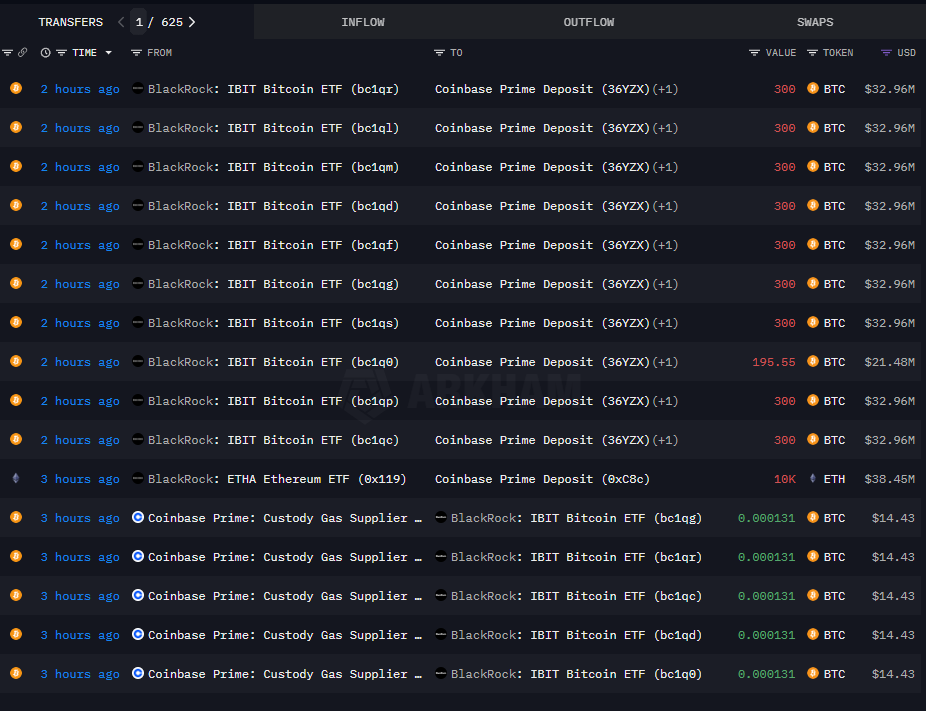This screenshot has width=926, height=711.
Task: Click the 10K value in the ETH row
Action: point(785,479)
